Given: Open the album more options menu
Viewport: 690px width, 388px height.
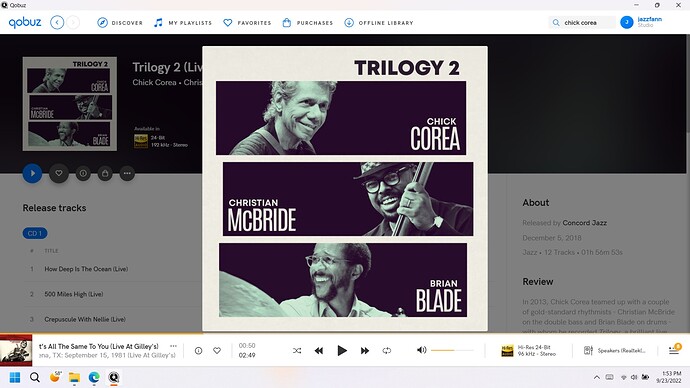Looking at the screenshot, I should [127, 173].
